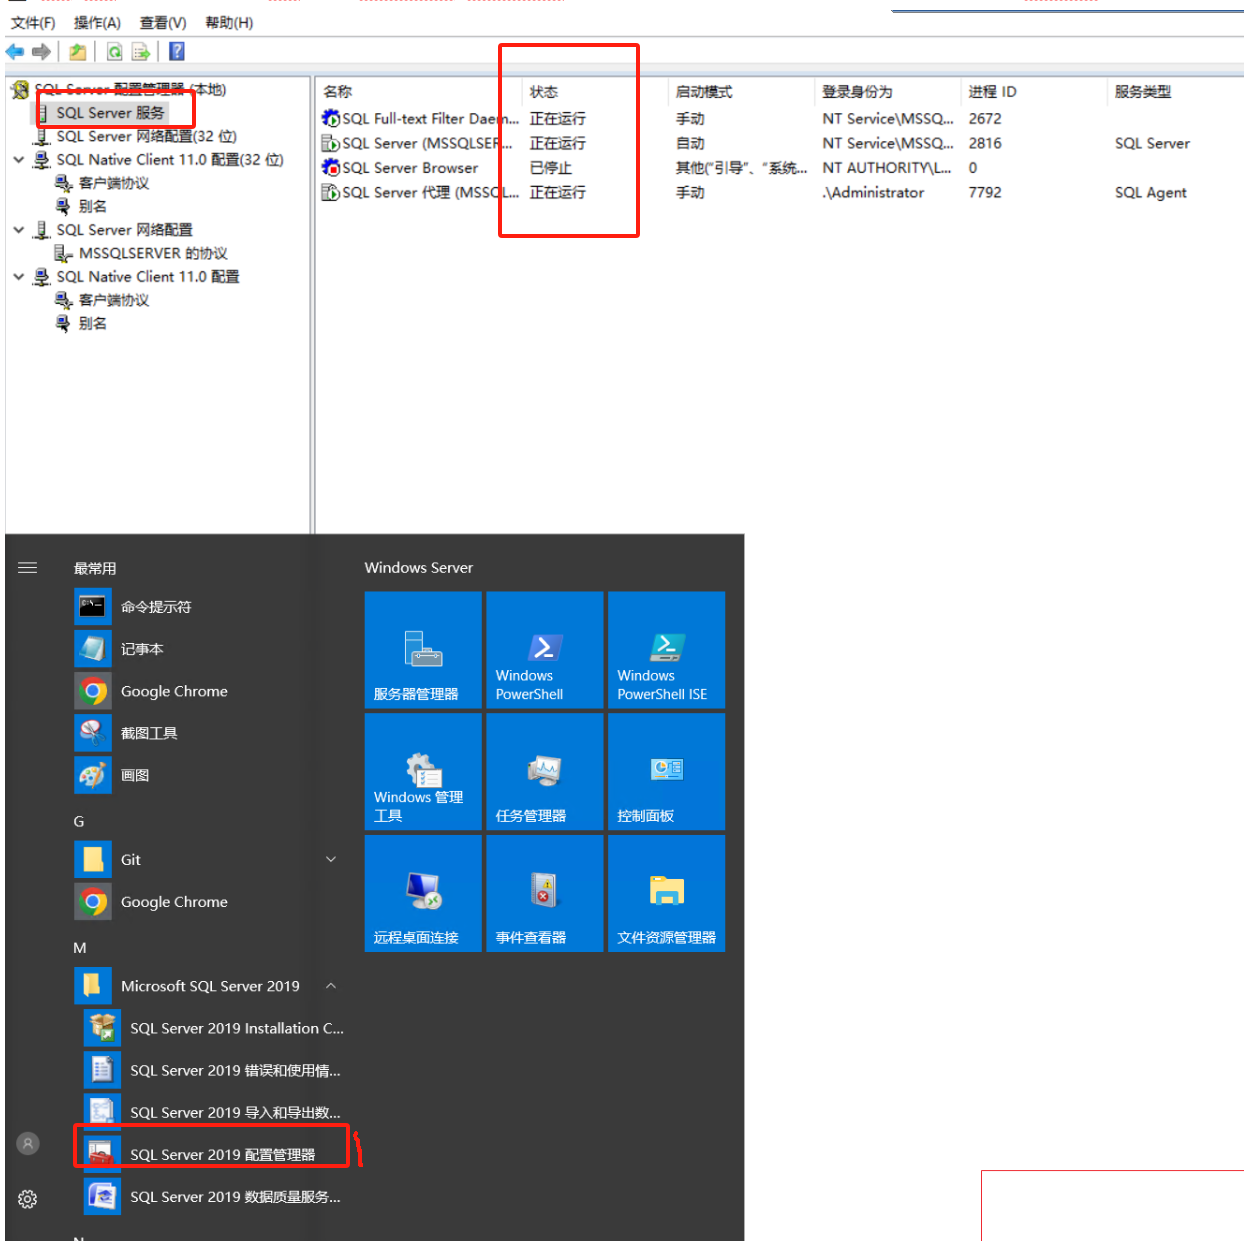Click the blue Help question mark icon

tap(177, 52)
